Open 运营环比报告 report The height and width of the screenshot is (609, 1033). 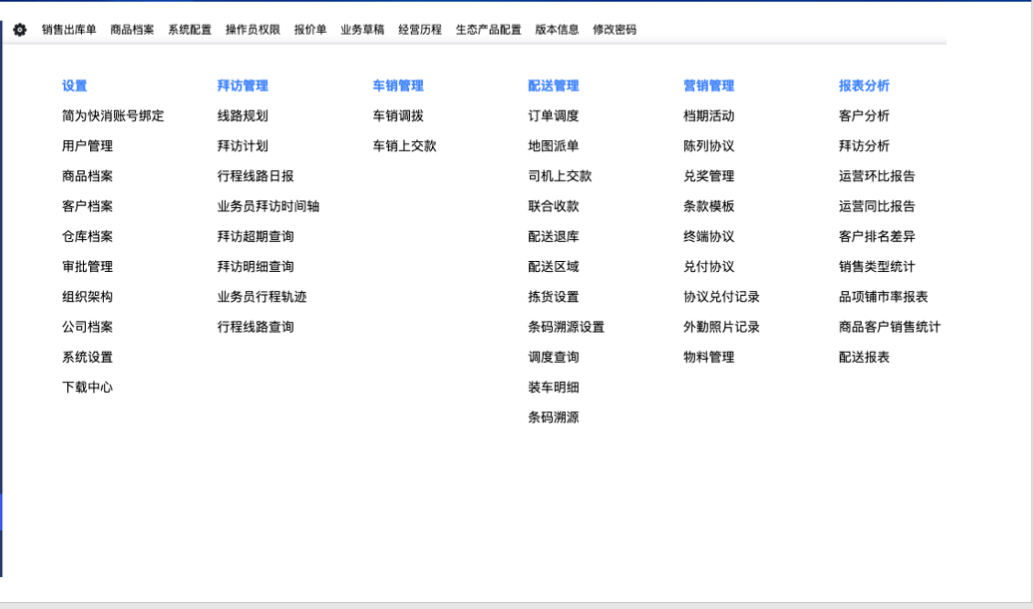(876, 176)
